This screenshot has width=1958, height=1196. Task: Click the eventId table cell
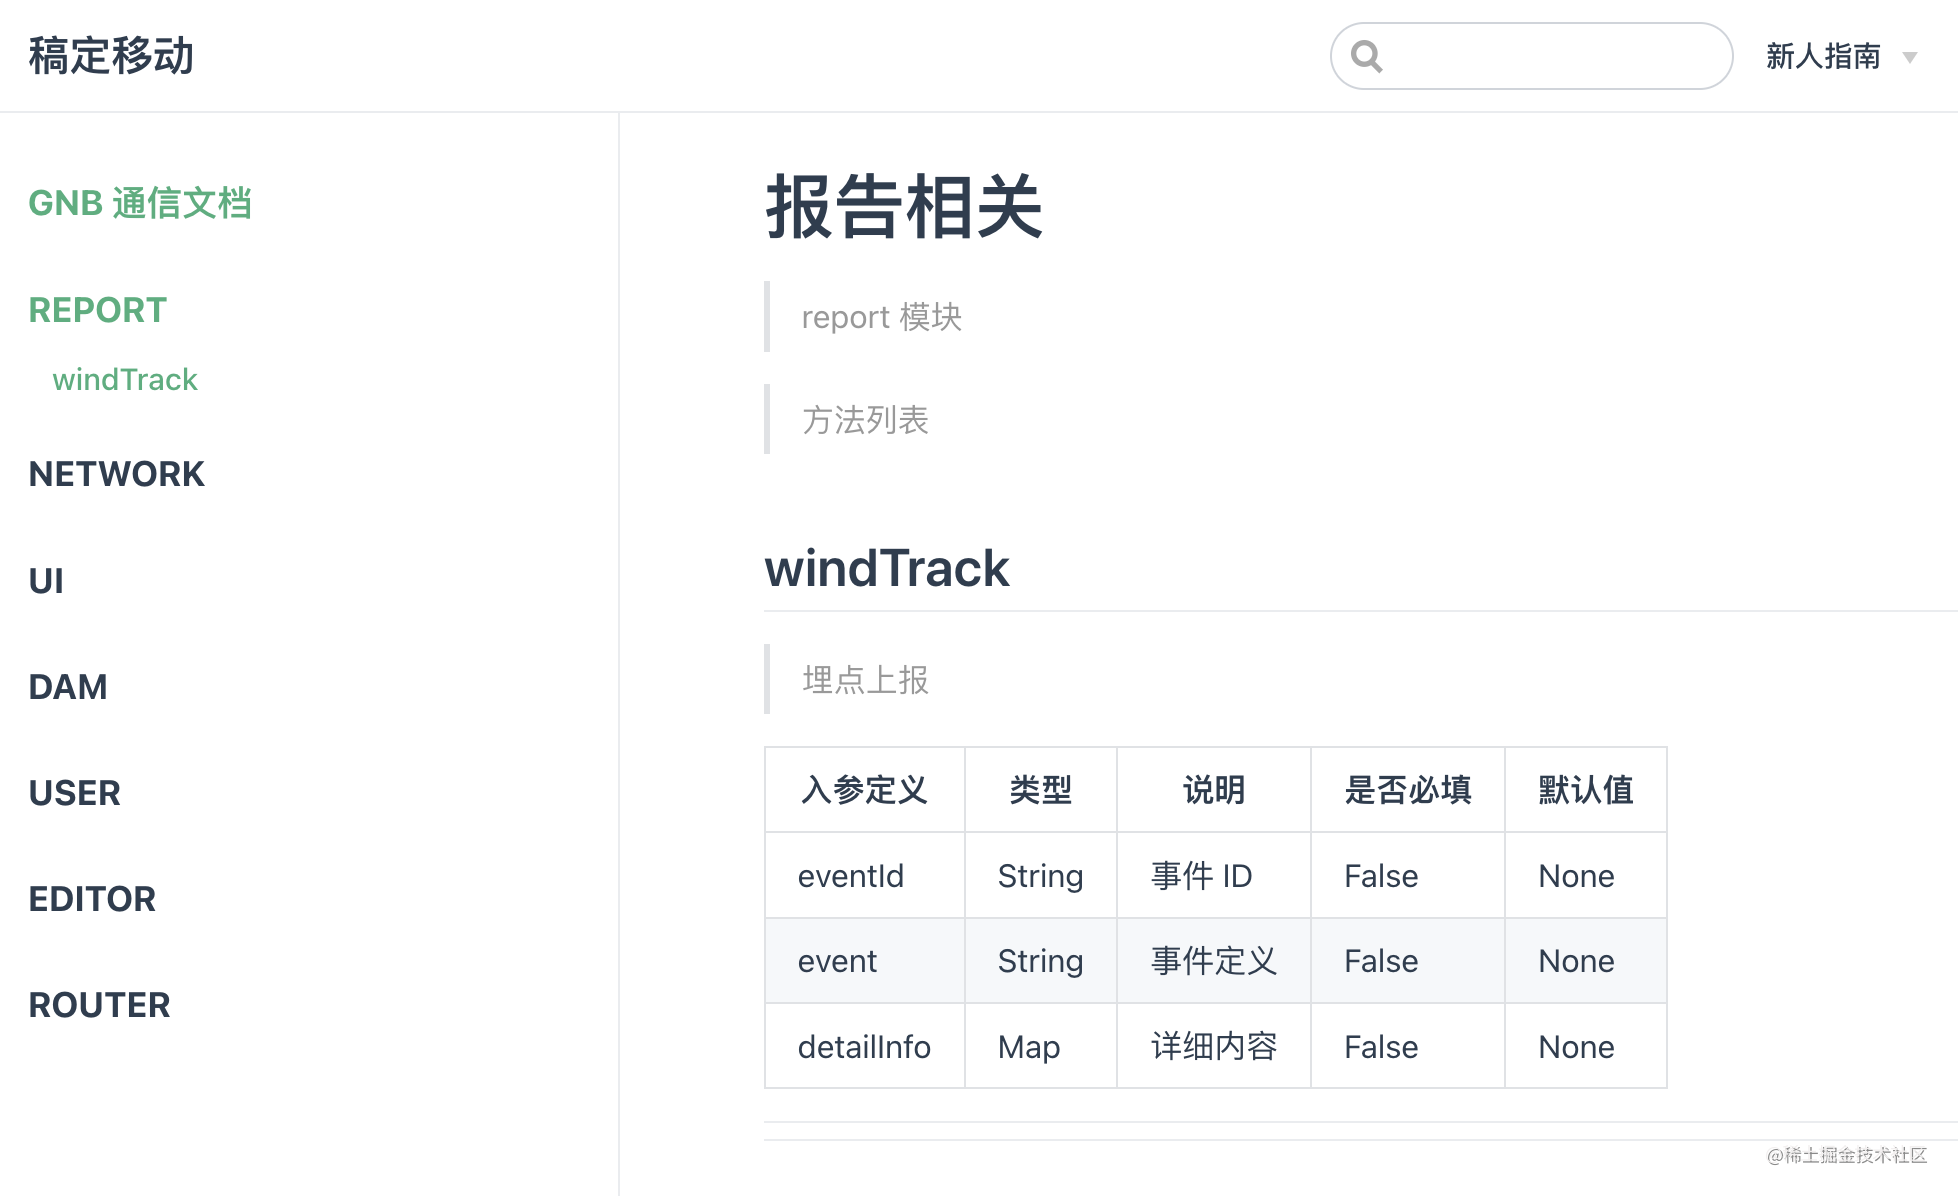click(x=851, y=876)
